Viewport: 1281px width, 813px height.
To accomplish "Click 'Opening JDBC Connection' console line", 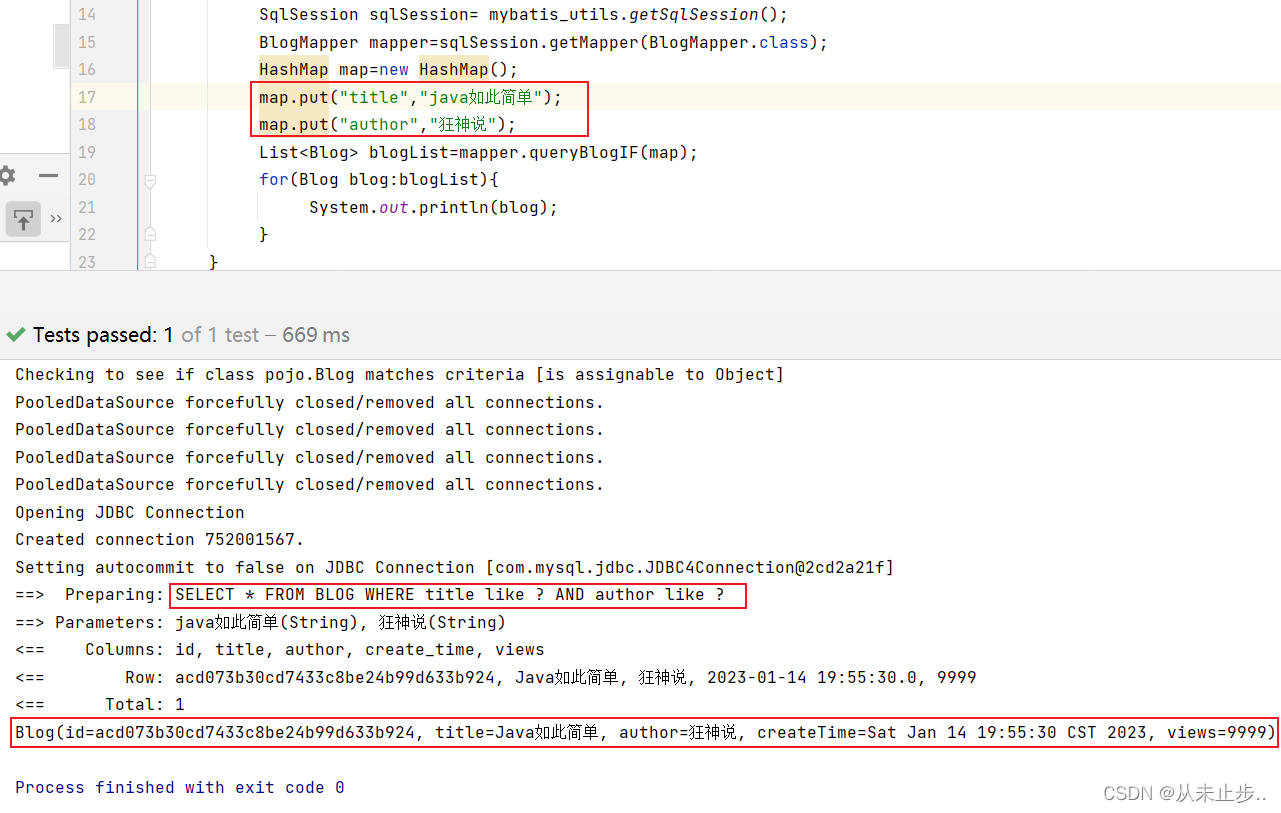I will click(x=129, y=512).
